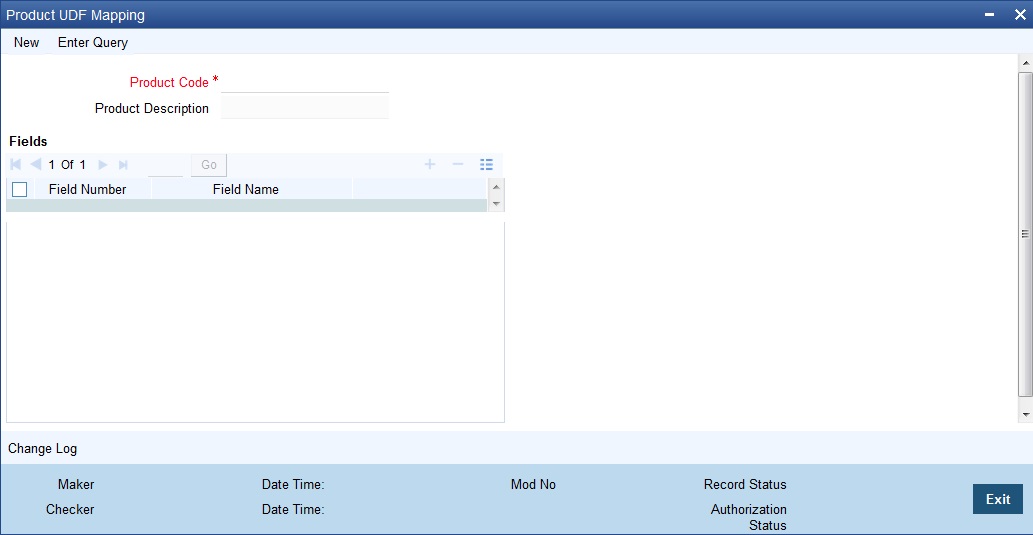This screenshot has width=1033, height=535.
Task: Go to next page of Fields
Action: (103, 164)
